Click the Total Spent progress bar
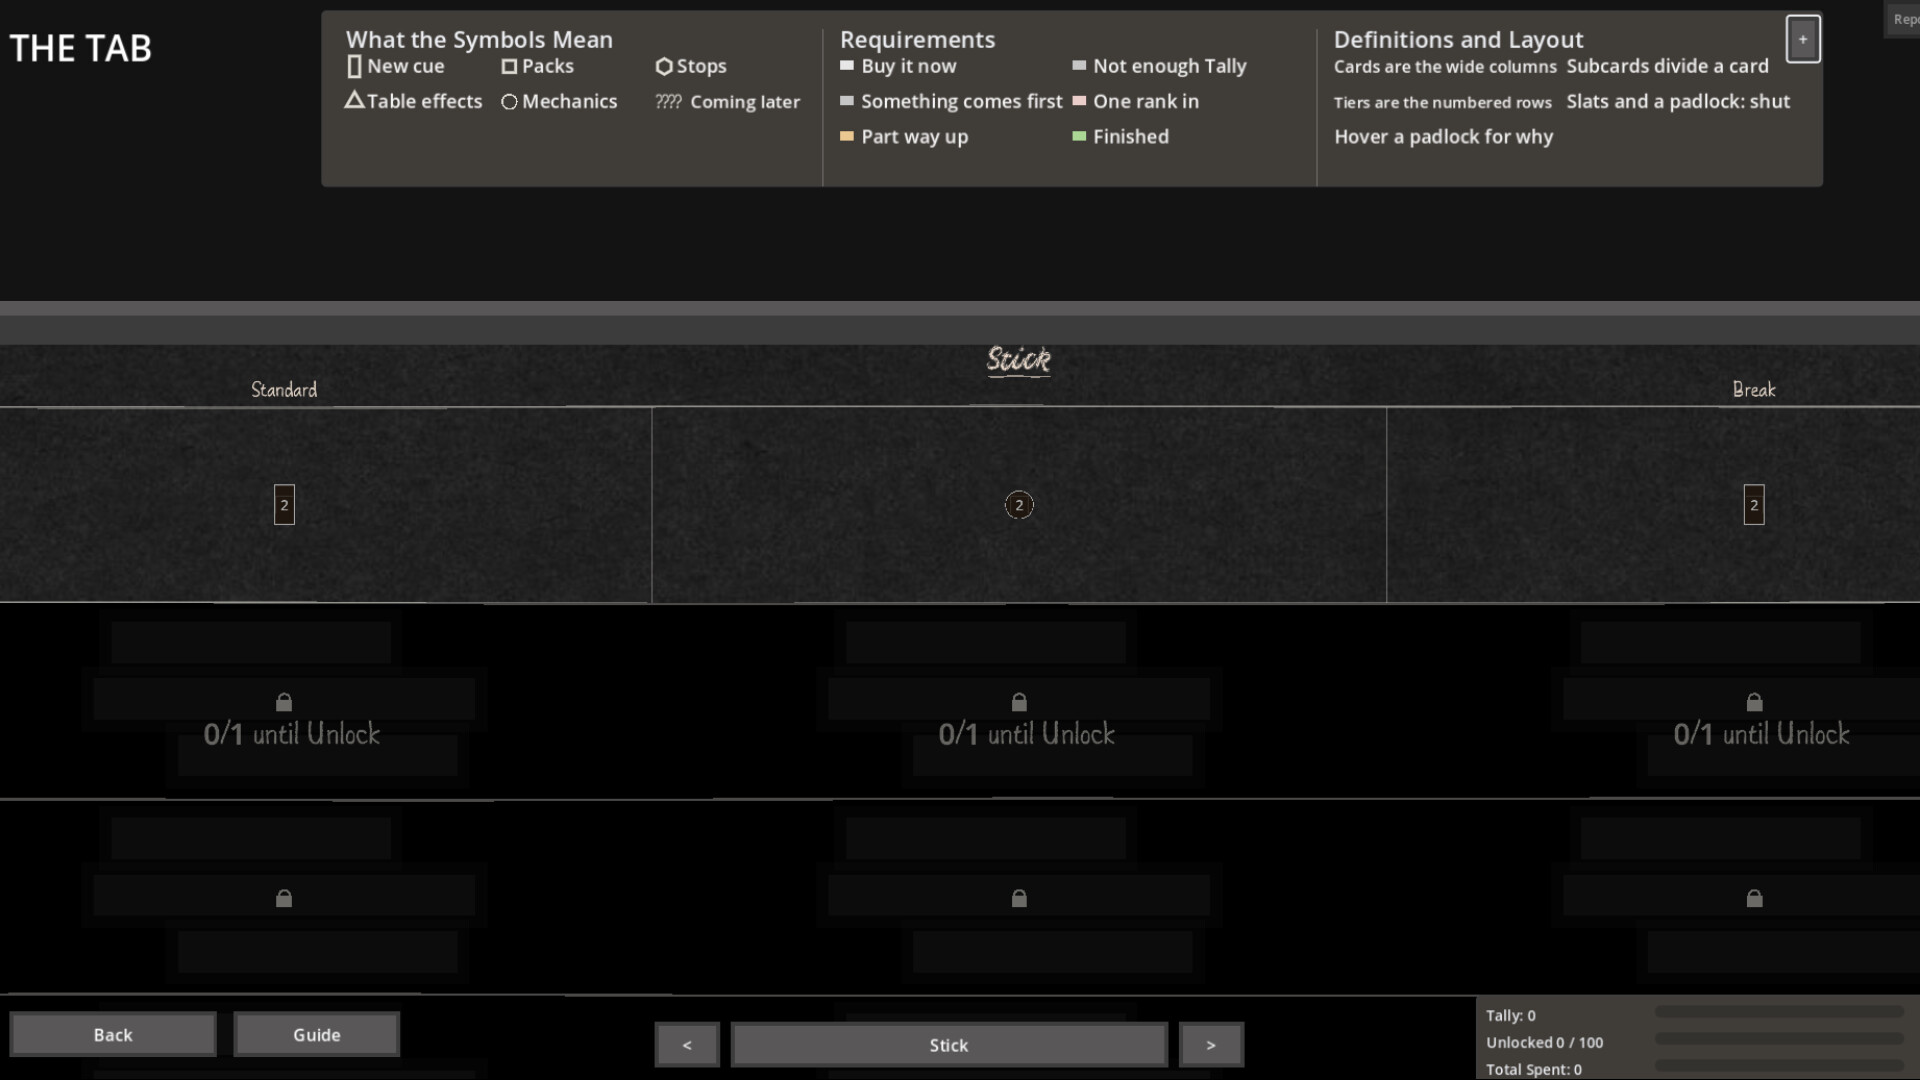Screen dimensions: 1920x1080 (x=1779, y=1066)
